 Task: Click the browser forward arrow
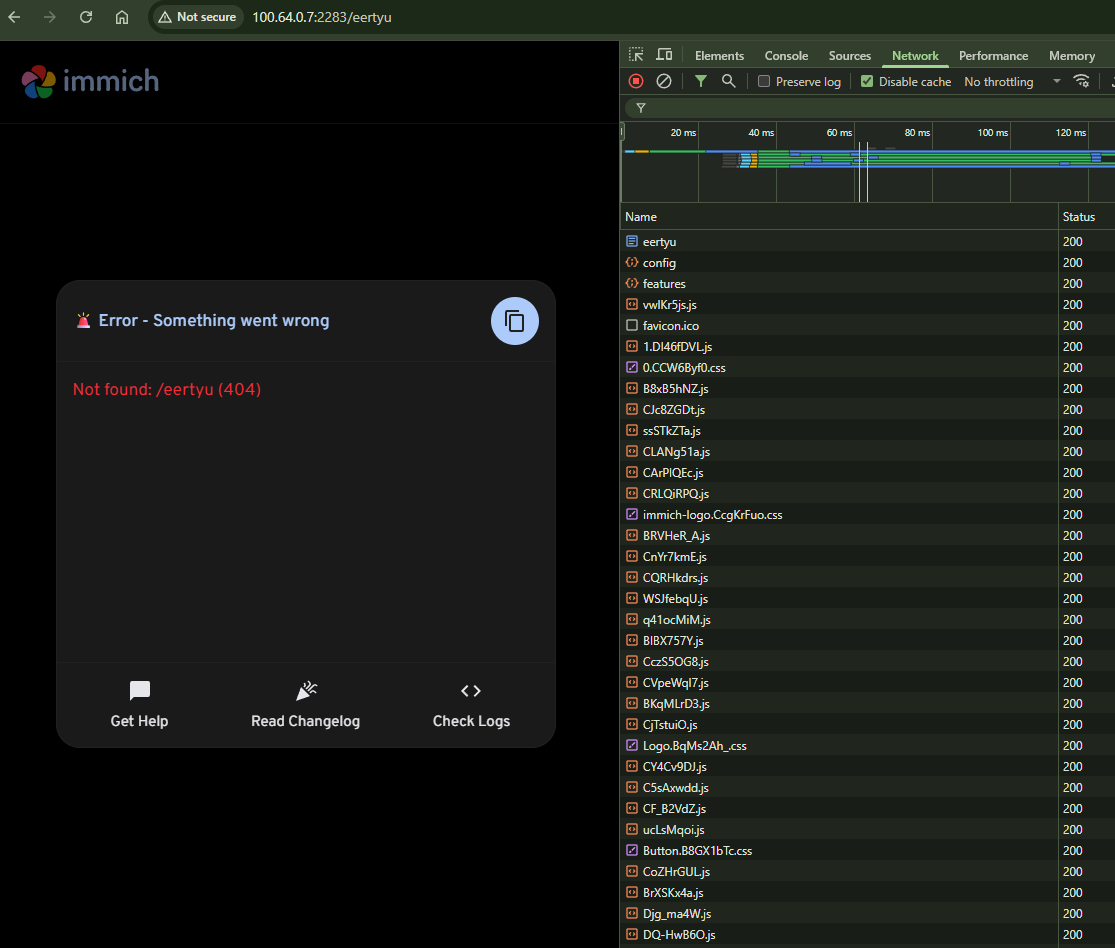tap(50, 17)
